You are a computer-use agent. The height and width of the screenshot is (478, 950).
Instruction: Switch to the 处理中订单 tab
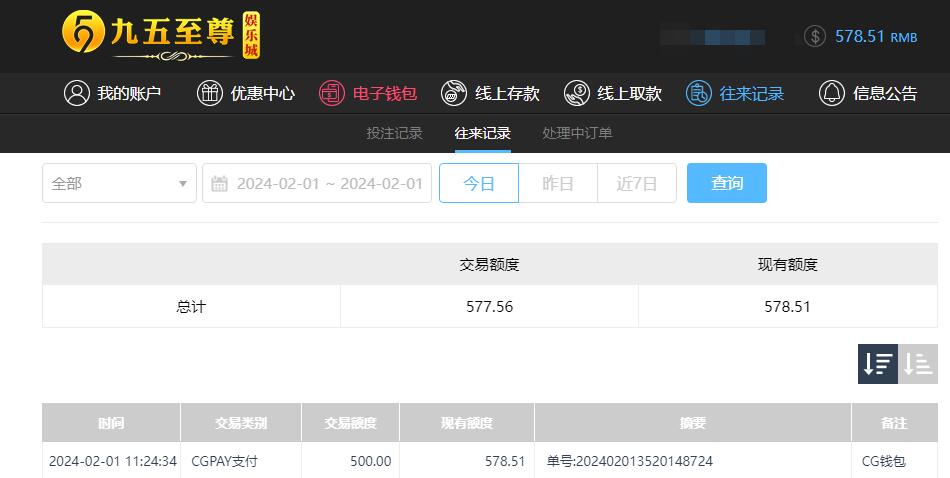[577, 133]
